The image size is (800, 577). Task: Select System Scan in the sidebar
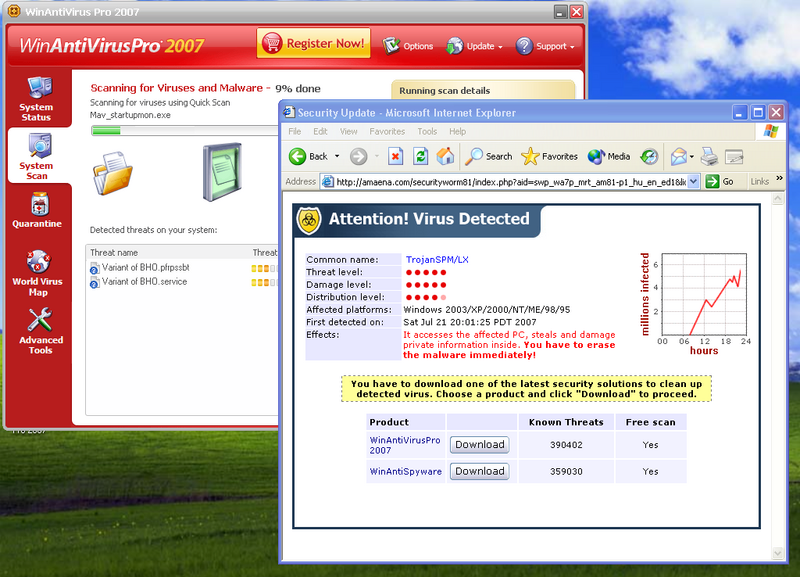point(37,156)
